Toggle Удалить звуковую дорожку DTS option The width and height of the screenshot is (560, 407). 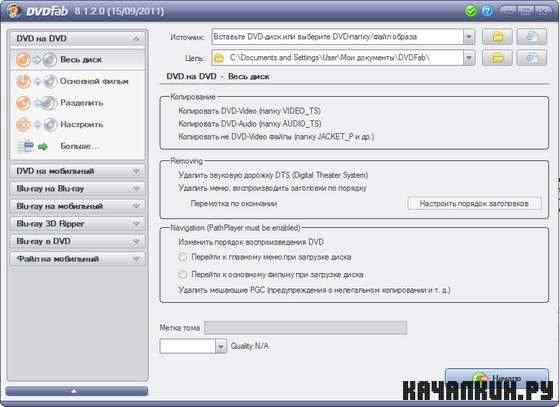pos(273,175)
